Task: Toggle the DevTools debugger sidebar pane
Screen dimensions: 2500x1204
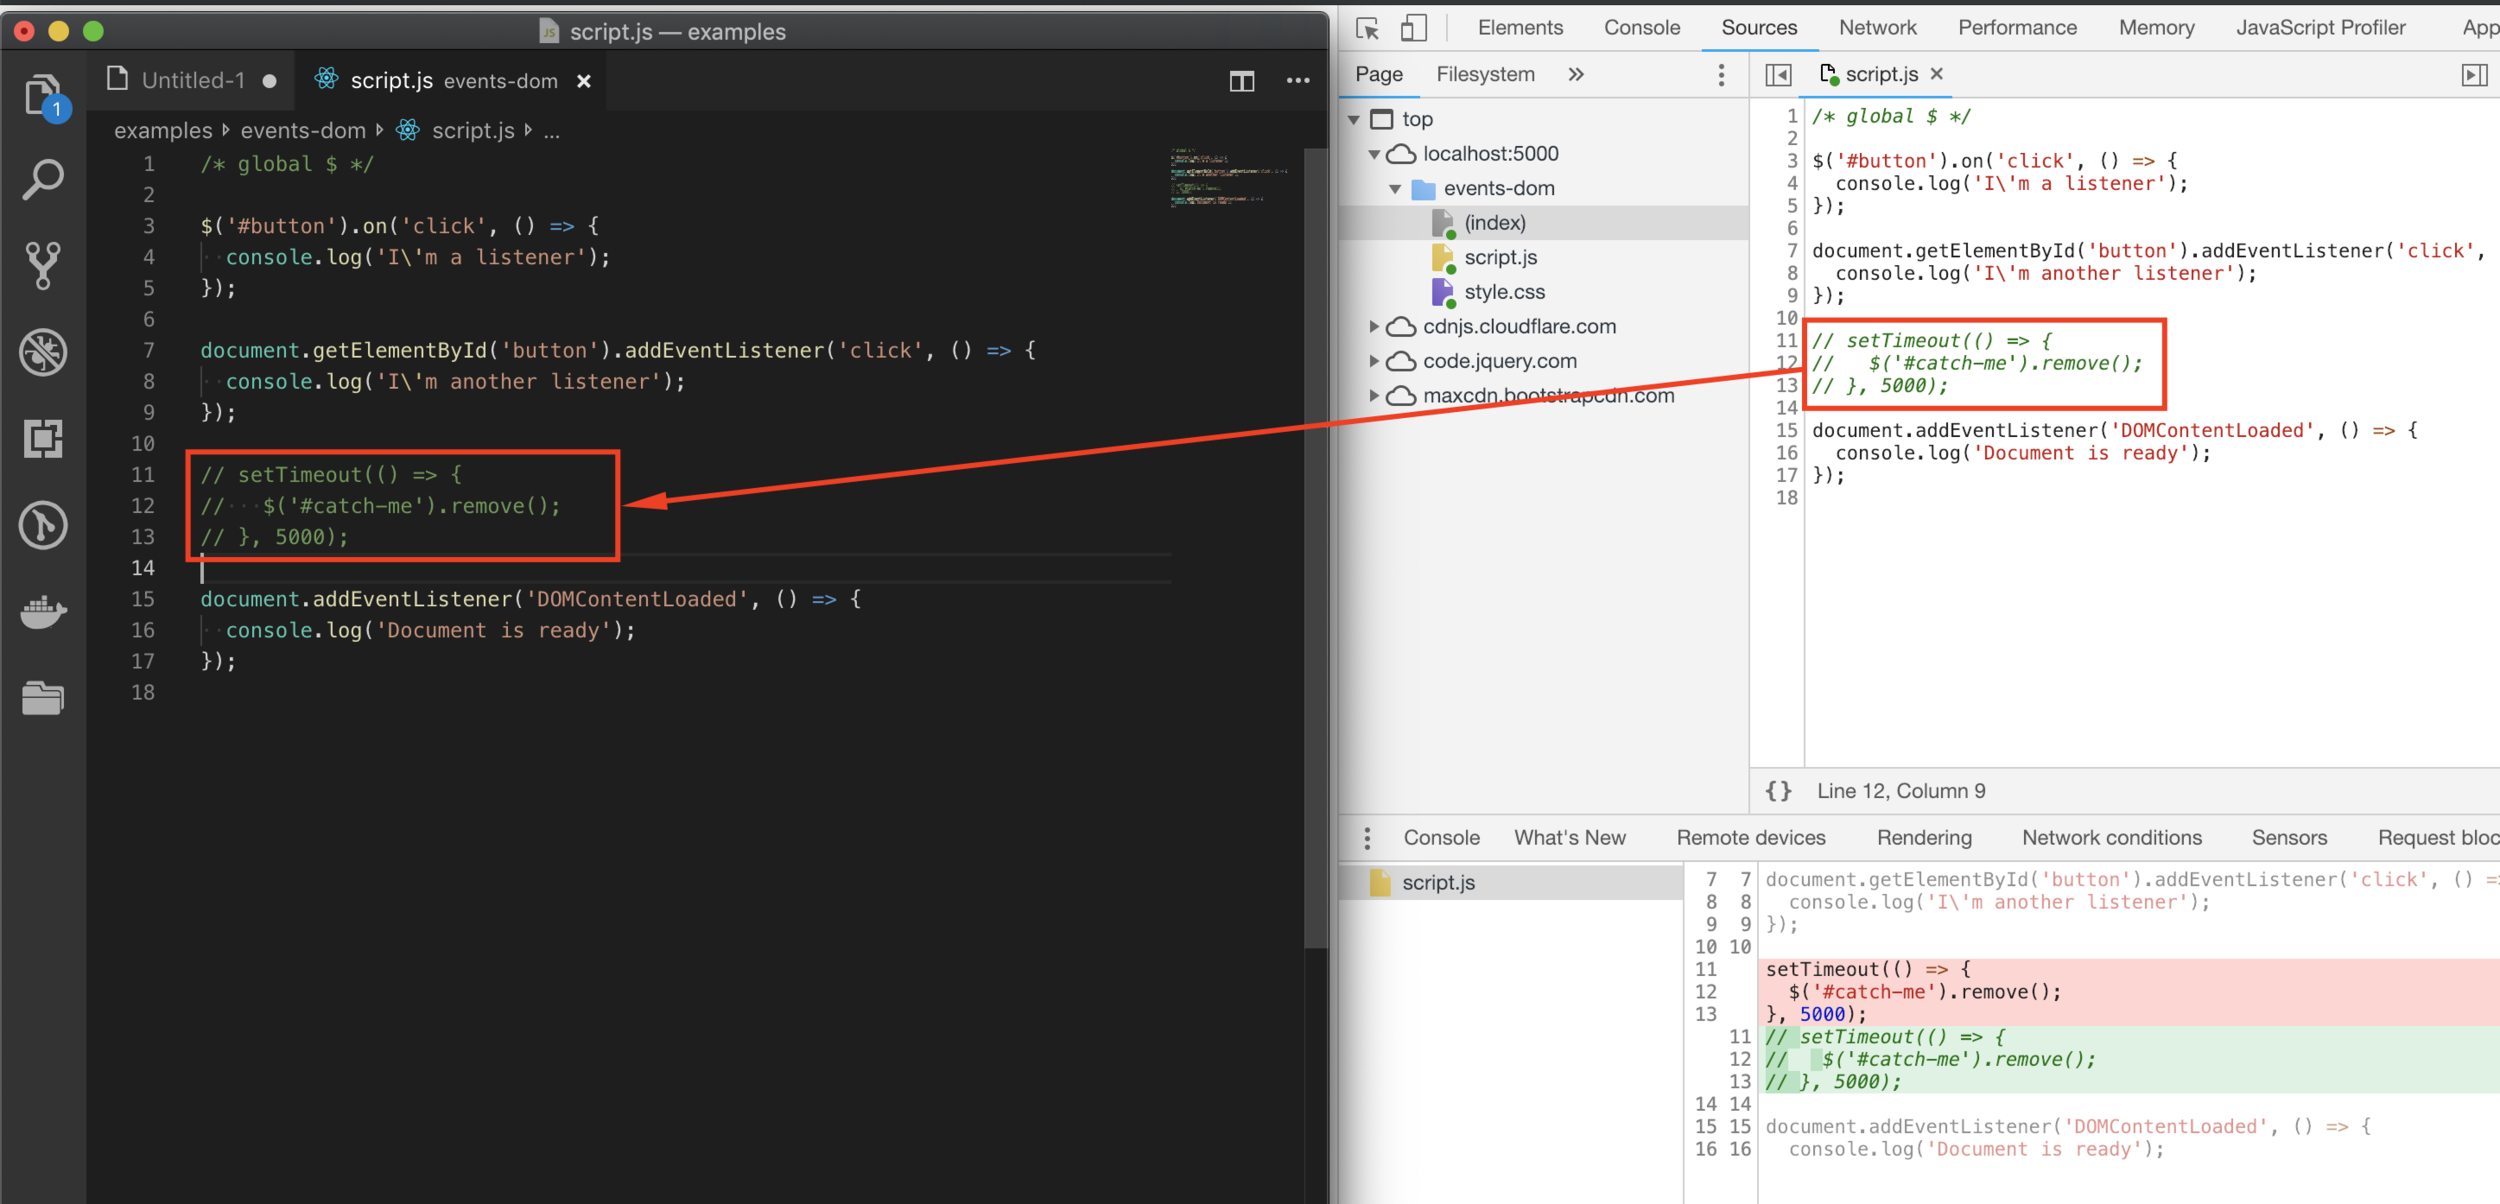Action: 2474,75
